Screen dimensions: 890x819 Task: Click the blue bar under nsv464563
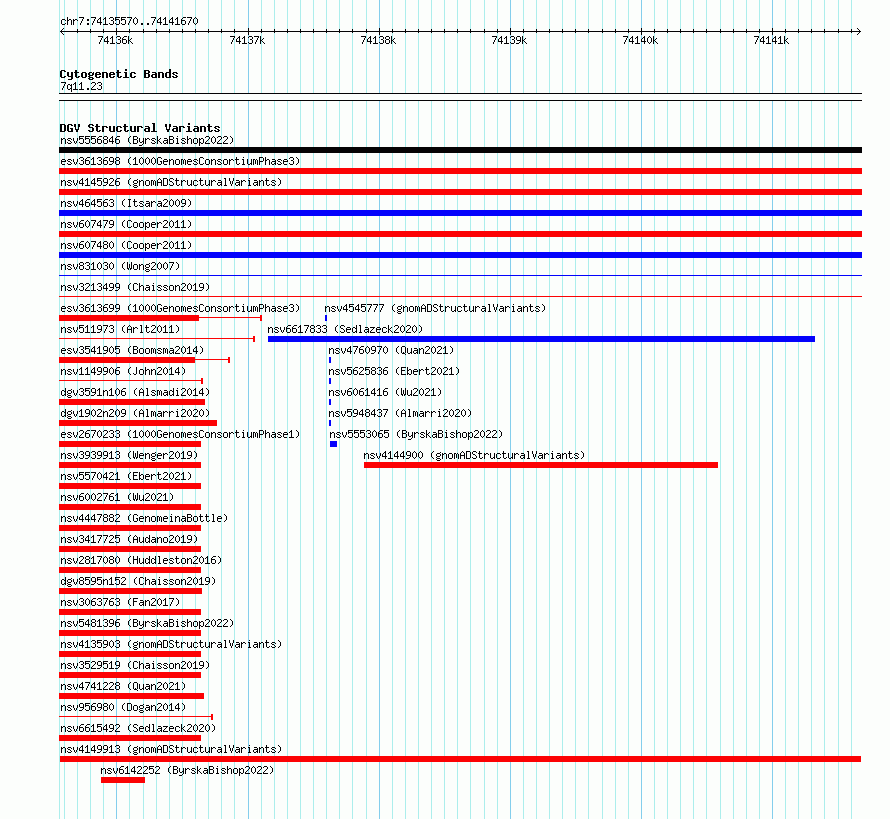(x=460, y=213)
